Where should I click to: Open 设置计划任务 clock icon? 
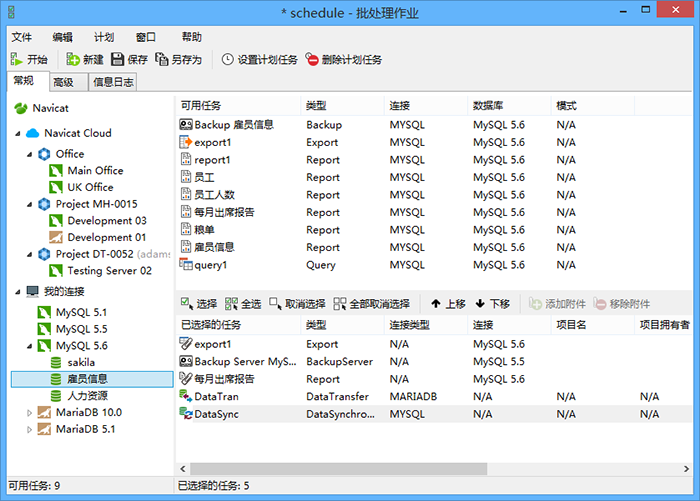pos(228,59)
